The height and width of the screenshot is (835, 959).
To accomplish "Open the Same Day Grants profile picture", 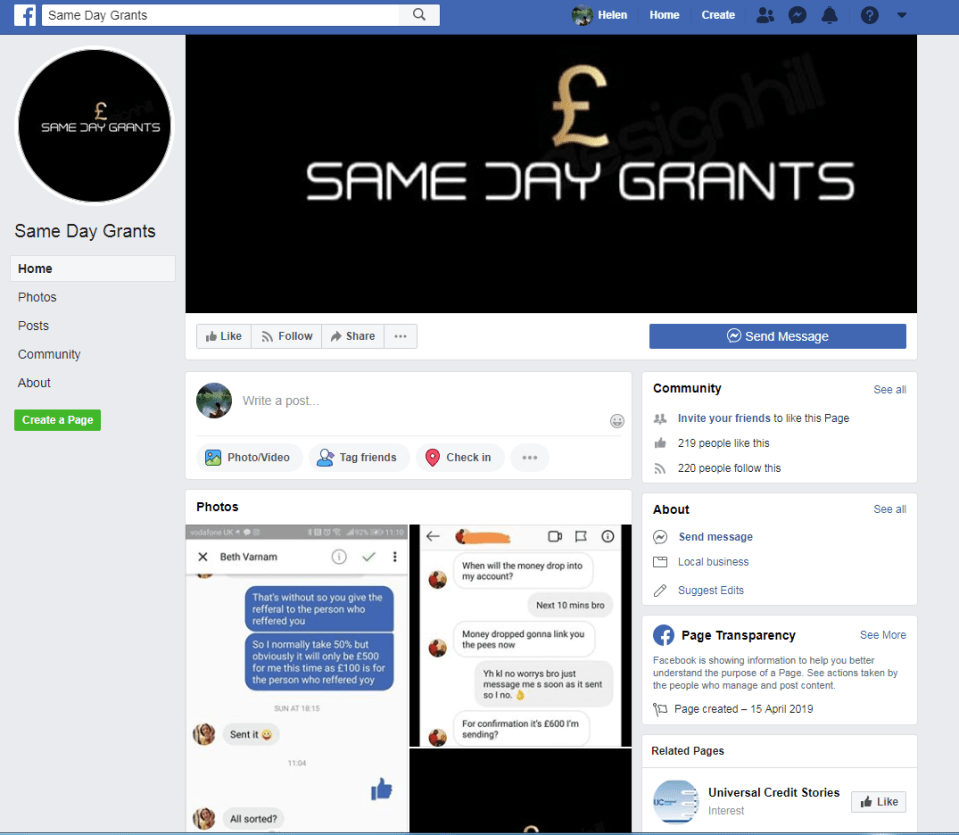I will 94,126.
